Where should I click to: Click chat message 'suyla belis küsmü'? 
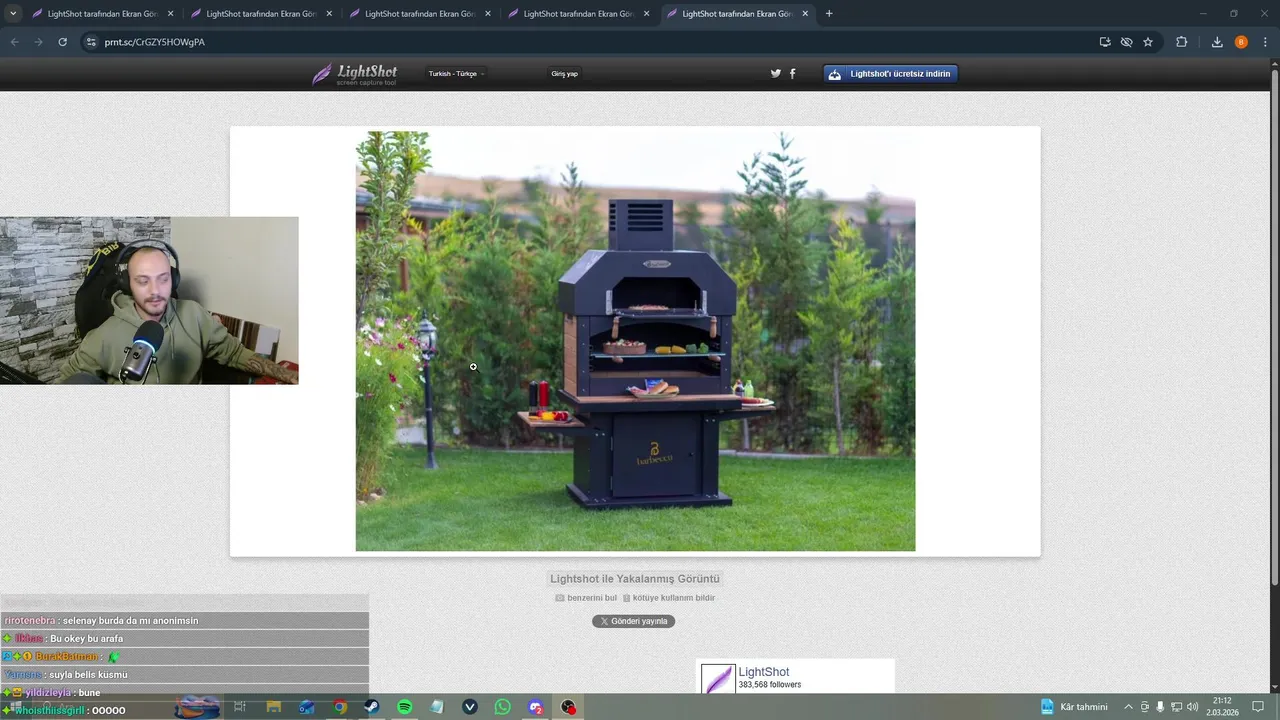pyautogui.click(x=88, y=675)
